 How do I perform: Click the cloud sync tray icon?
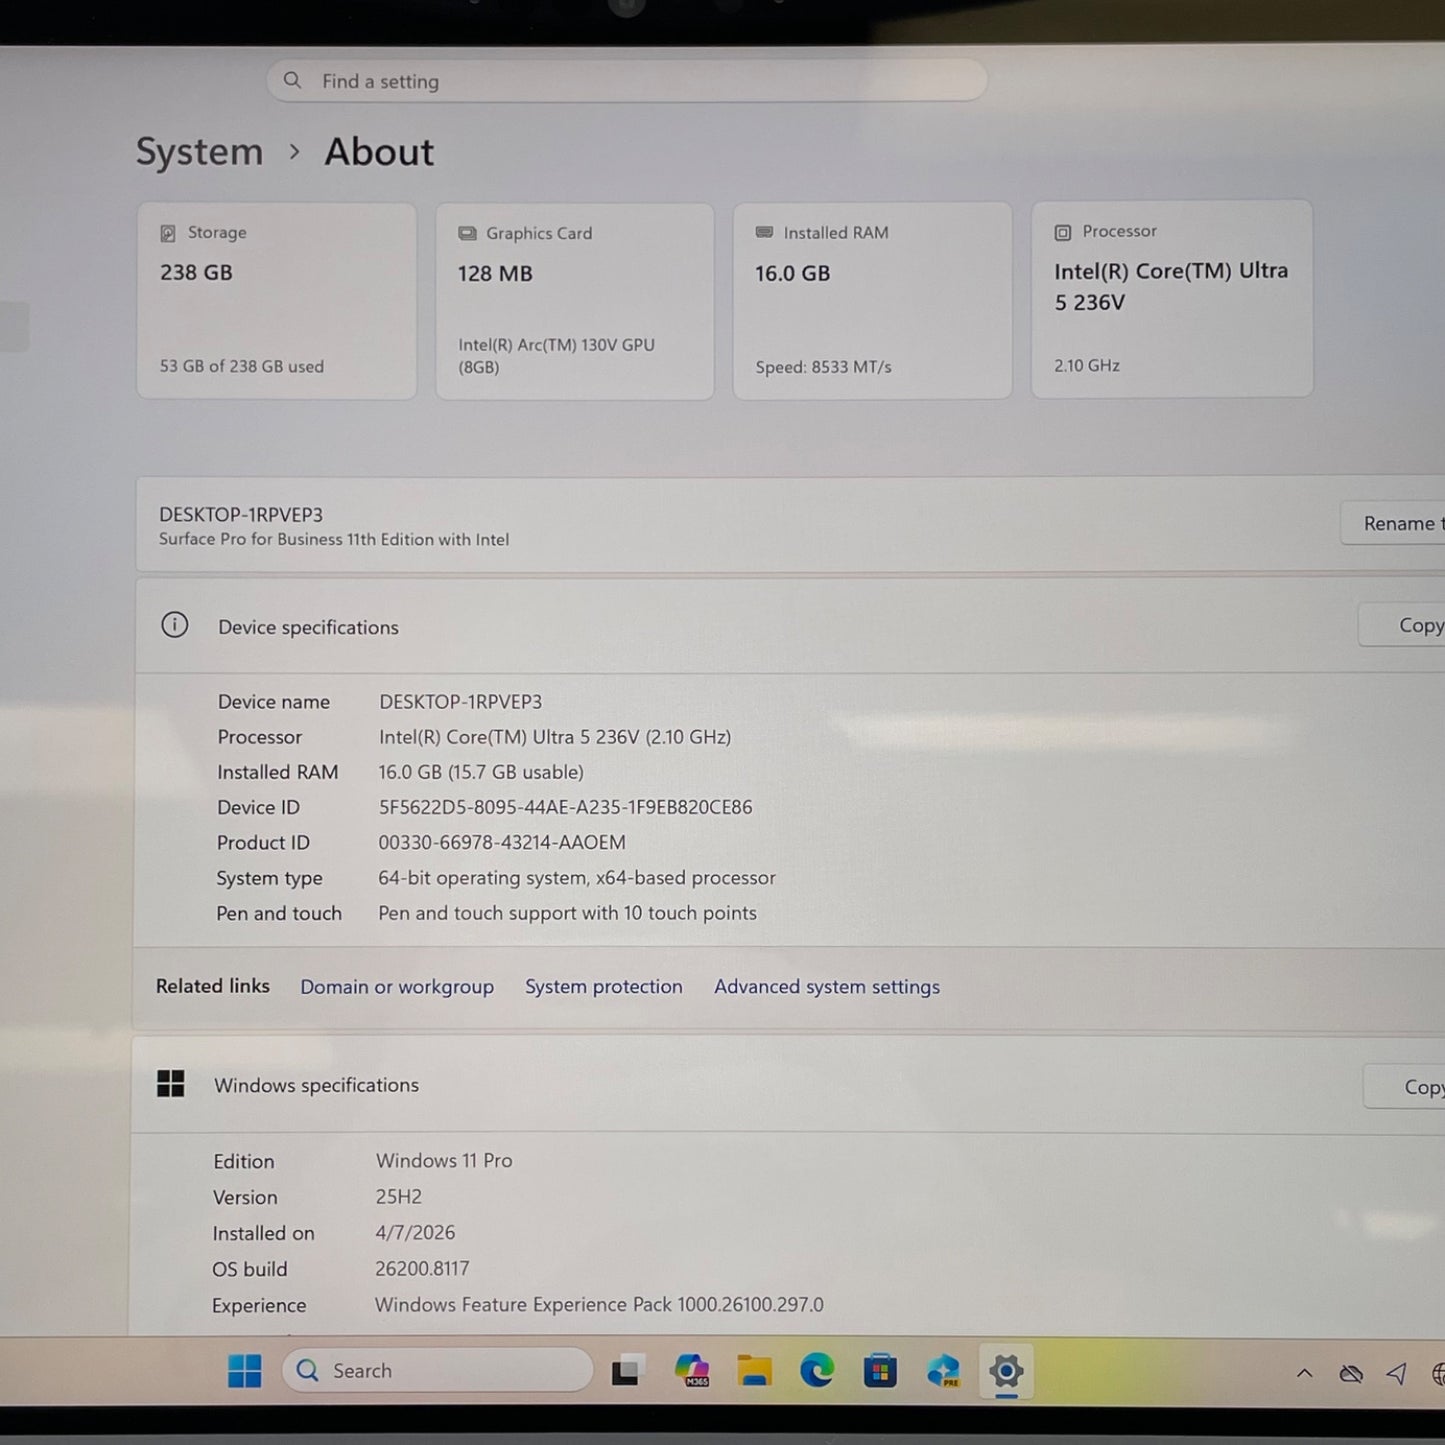(x=1351, y=1374)
